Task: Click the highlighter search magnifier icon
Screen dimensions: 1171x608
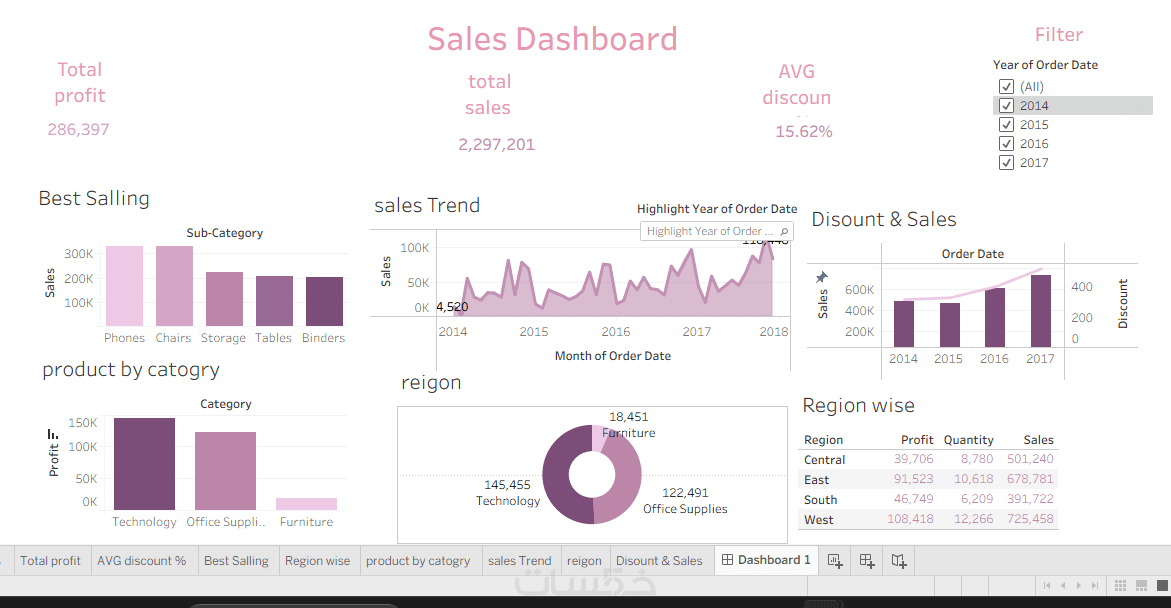Action: click(x=784, y=231)
